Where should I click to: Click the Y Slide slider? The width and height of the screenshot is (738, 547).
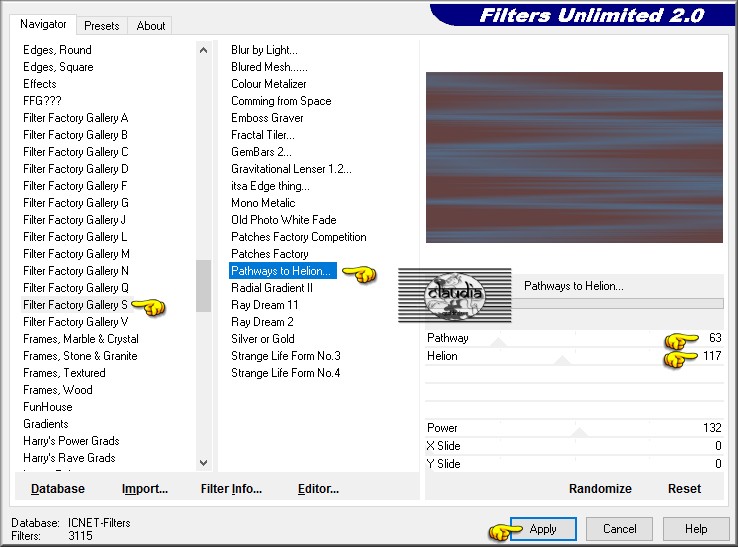pos(574,464)
